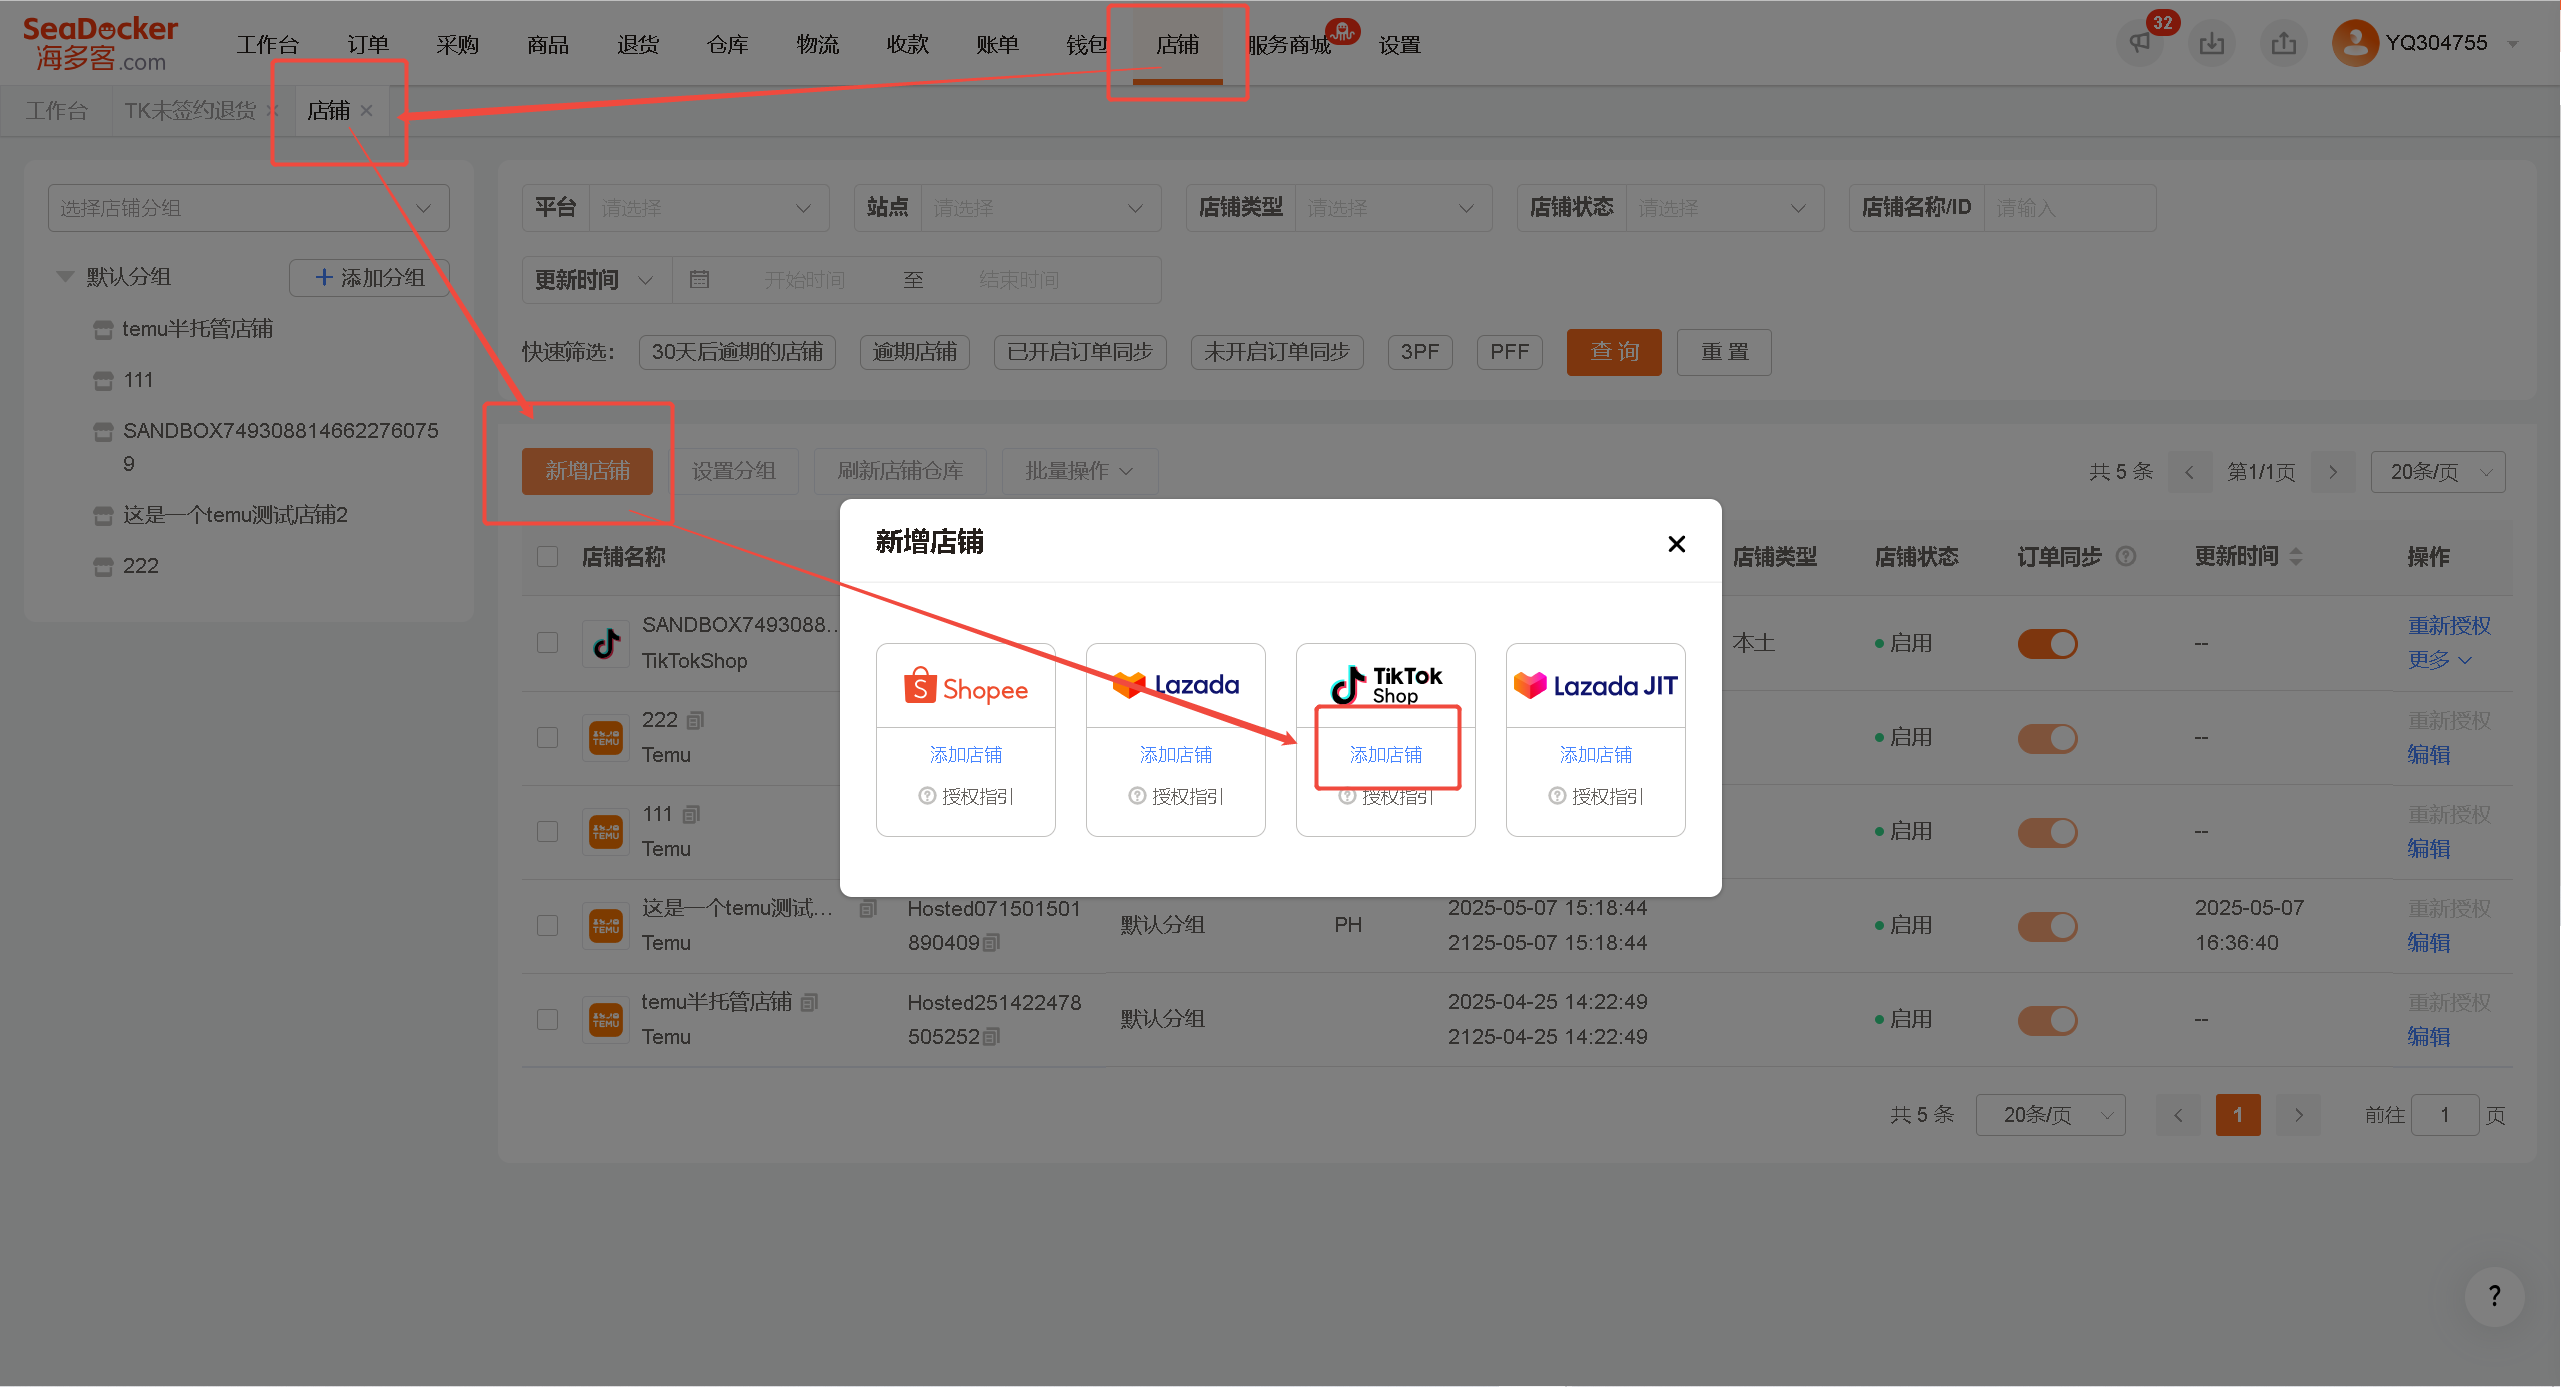The image size is (2561, 1387).
Task: Click the Shopee logo card
Action: [x=966, y=687]
